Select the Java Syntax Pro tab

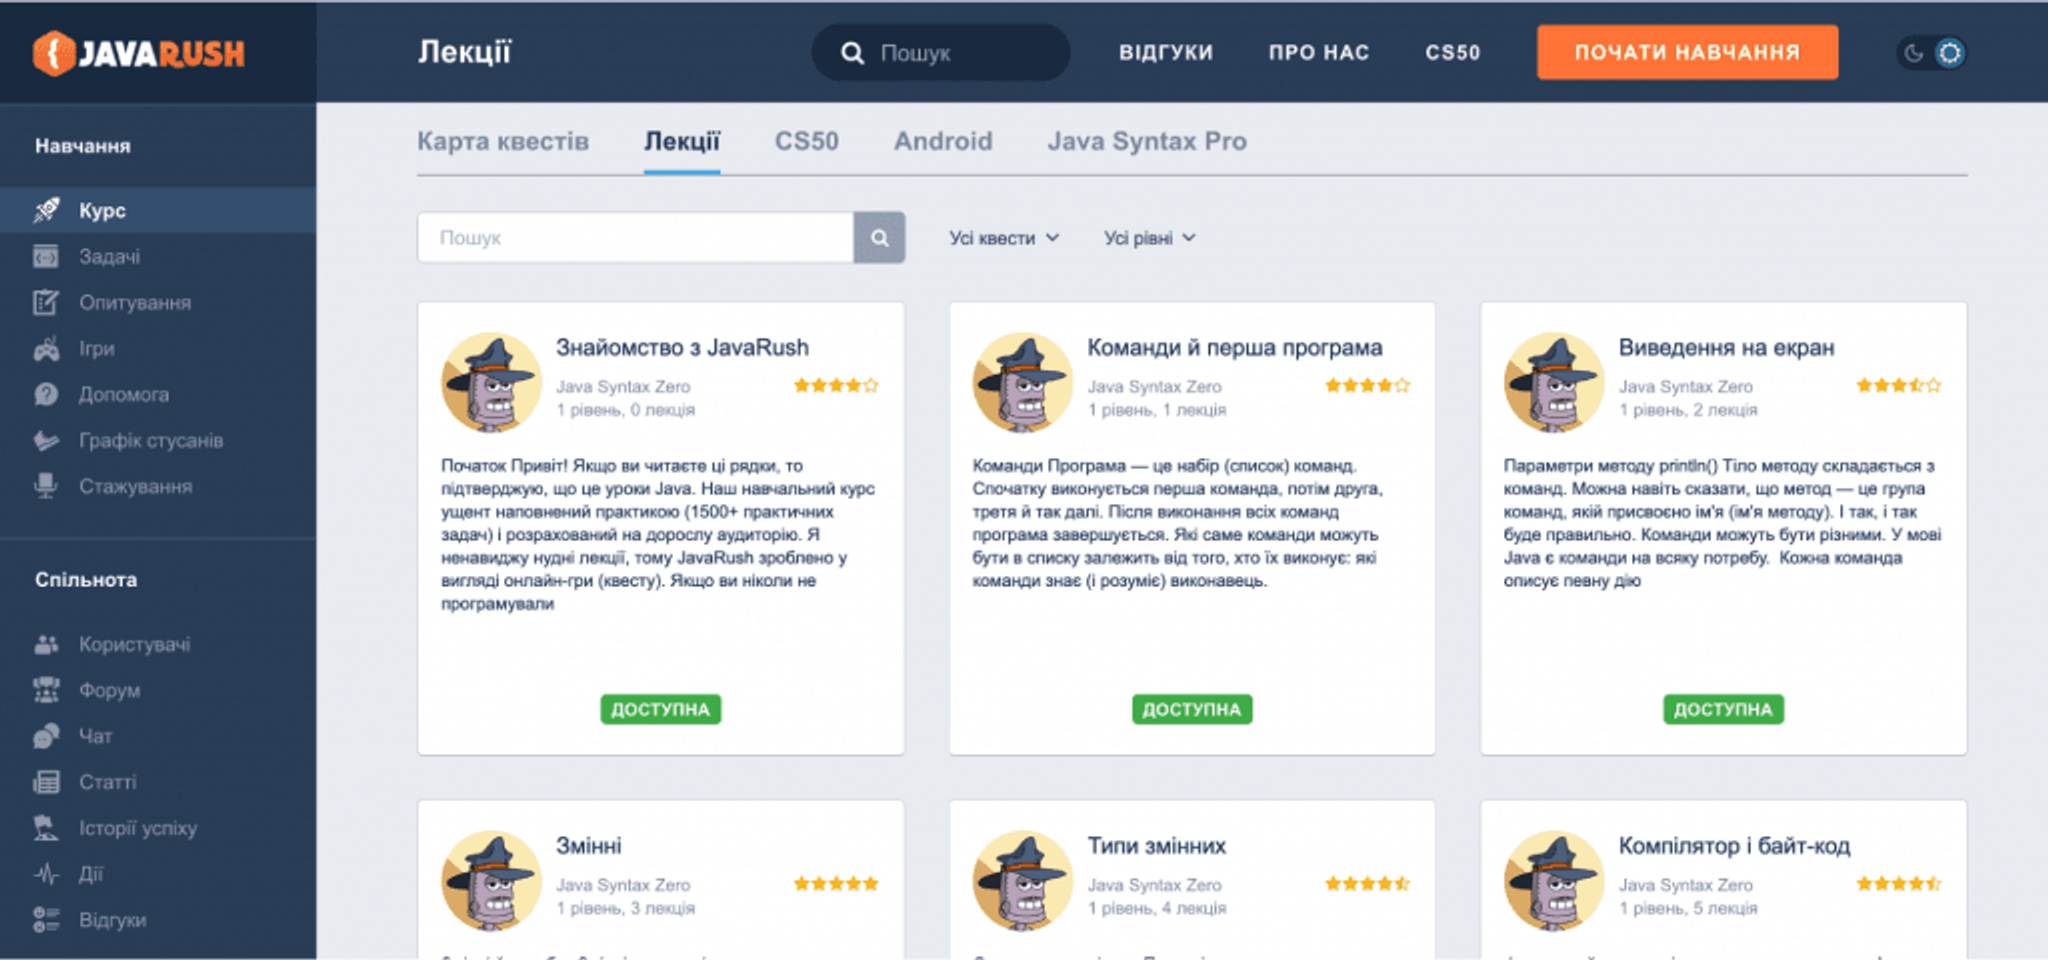[1146, 141]
